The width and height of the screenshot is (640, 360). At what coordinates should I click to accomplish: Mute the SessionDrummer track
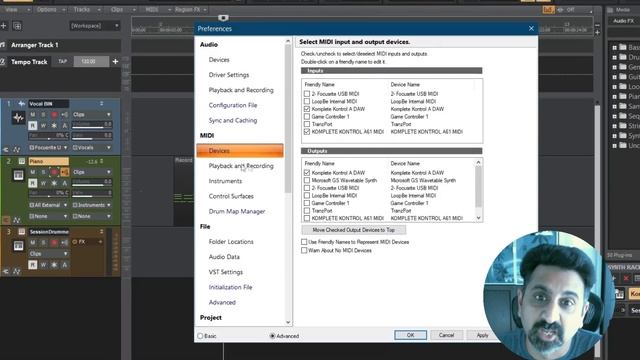[x=33, y=242]
